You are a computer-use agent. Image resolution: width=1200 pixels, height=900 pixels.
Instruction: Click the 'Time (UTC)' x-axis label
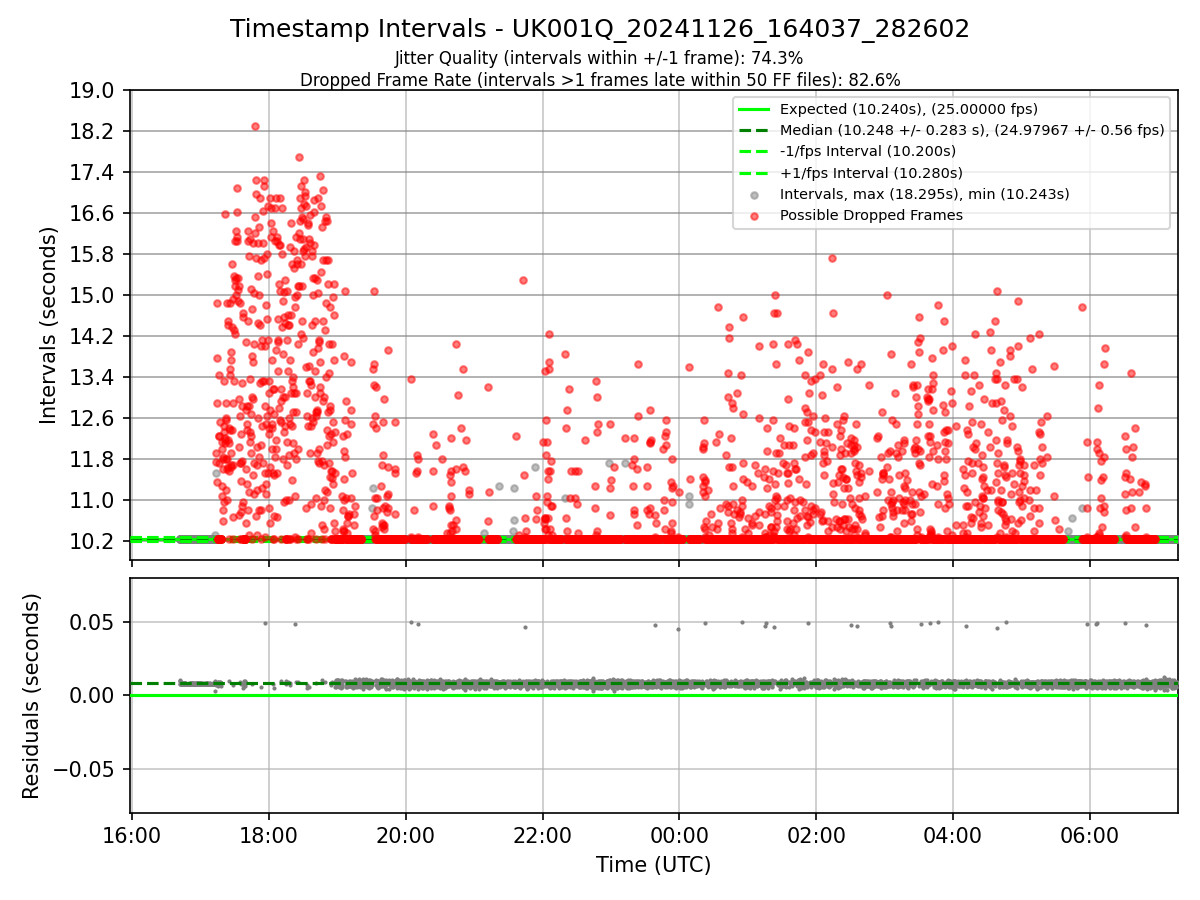[x=654, y=865]
